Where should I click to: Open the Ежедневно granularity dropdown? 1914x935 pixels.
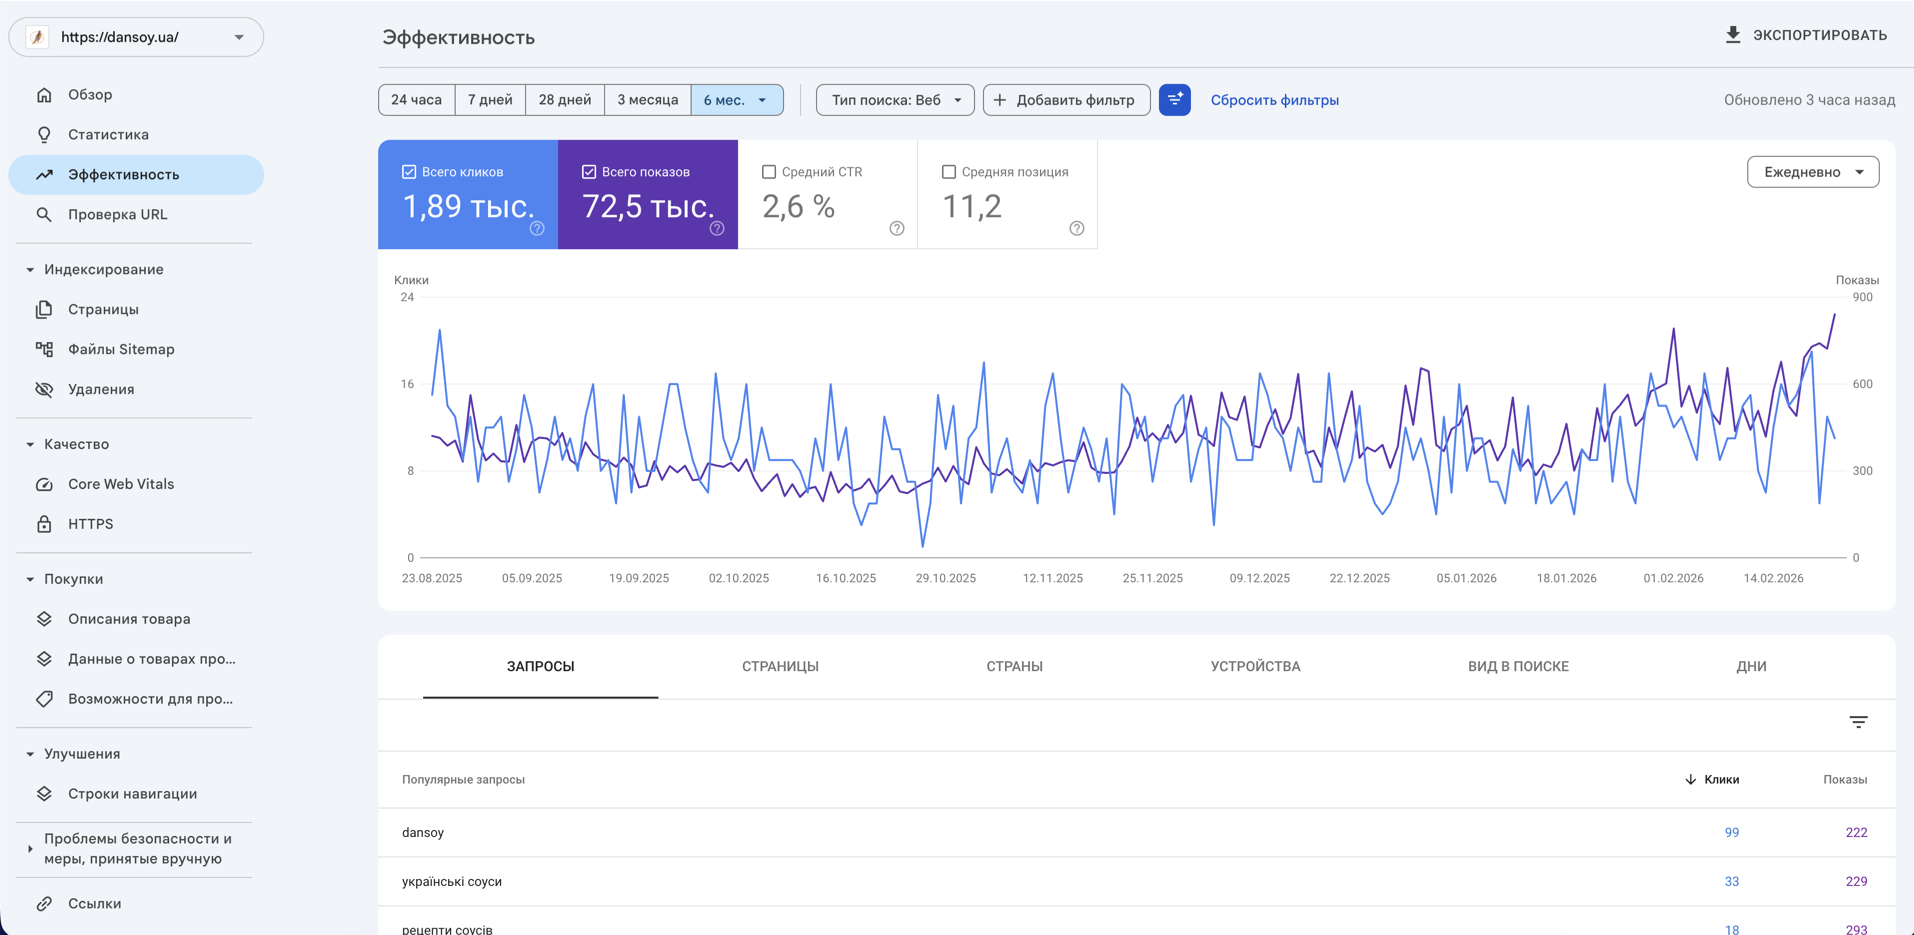click(x=1812, y=172)
